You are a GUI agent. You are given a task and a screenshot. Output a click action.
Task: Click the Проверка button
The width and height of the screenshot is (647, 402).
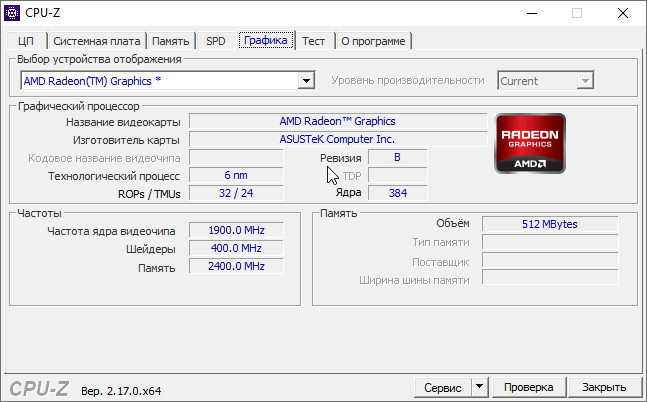click(x=528, y=387)
